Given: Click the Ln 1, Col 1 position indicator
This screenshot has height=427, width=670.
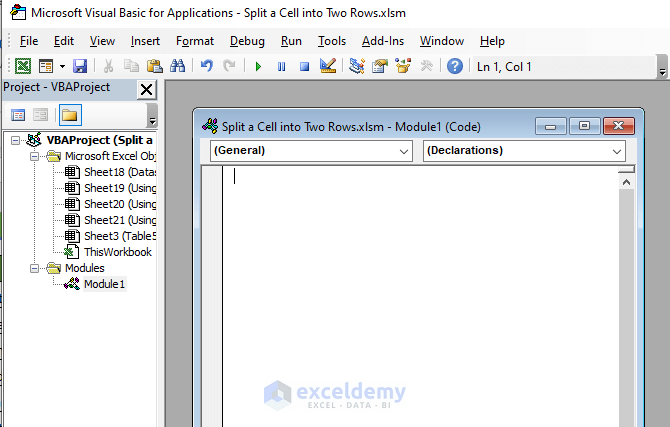Looking at the screenshot, I should pyautogui.click(x=504, y=67).
